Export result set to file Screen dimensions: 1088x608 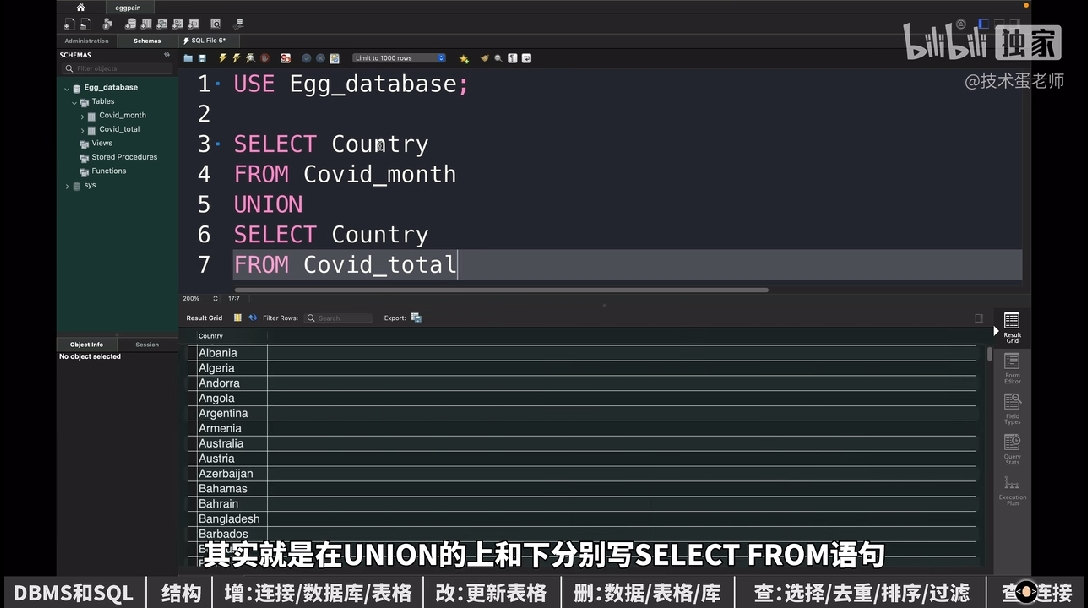click(416, 318)
